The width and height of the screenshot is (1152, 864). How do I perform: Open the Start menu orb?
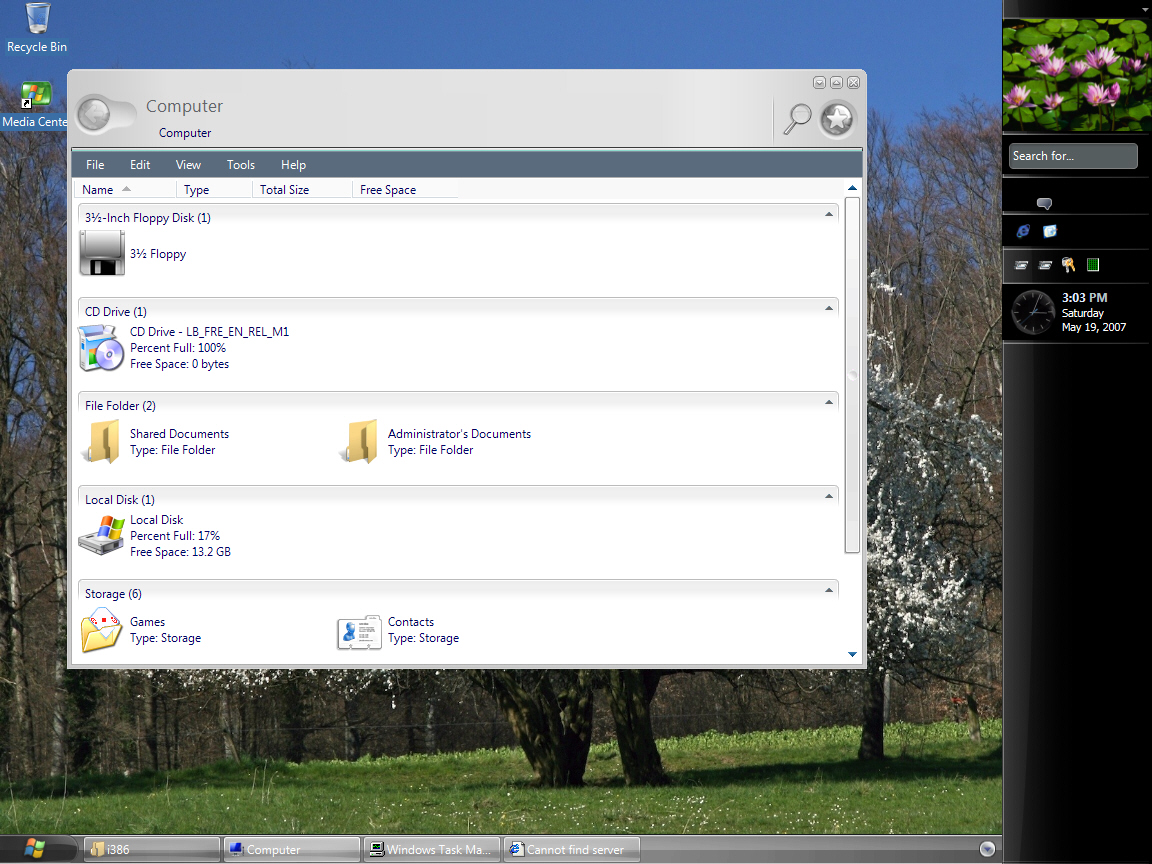point(35,849)
